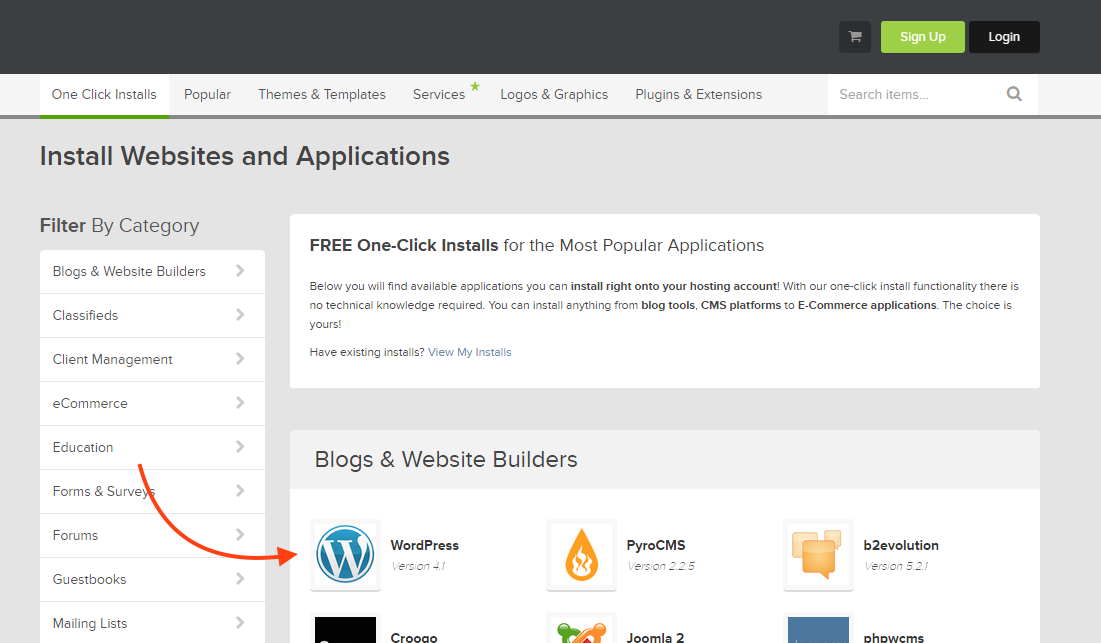The image size is (1101, 643).
Task: Expand the eCommerce category arrow
Action: [x=240, y=403]
